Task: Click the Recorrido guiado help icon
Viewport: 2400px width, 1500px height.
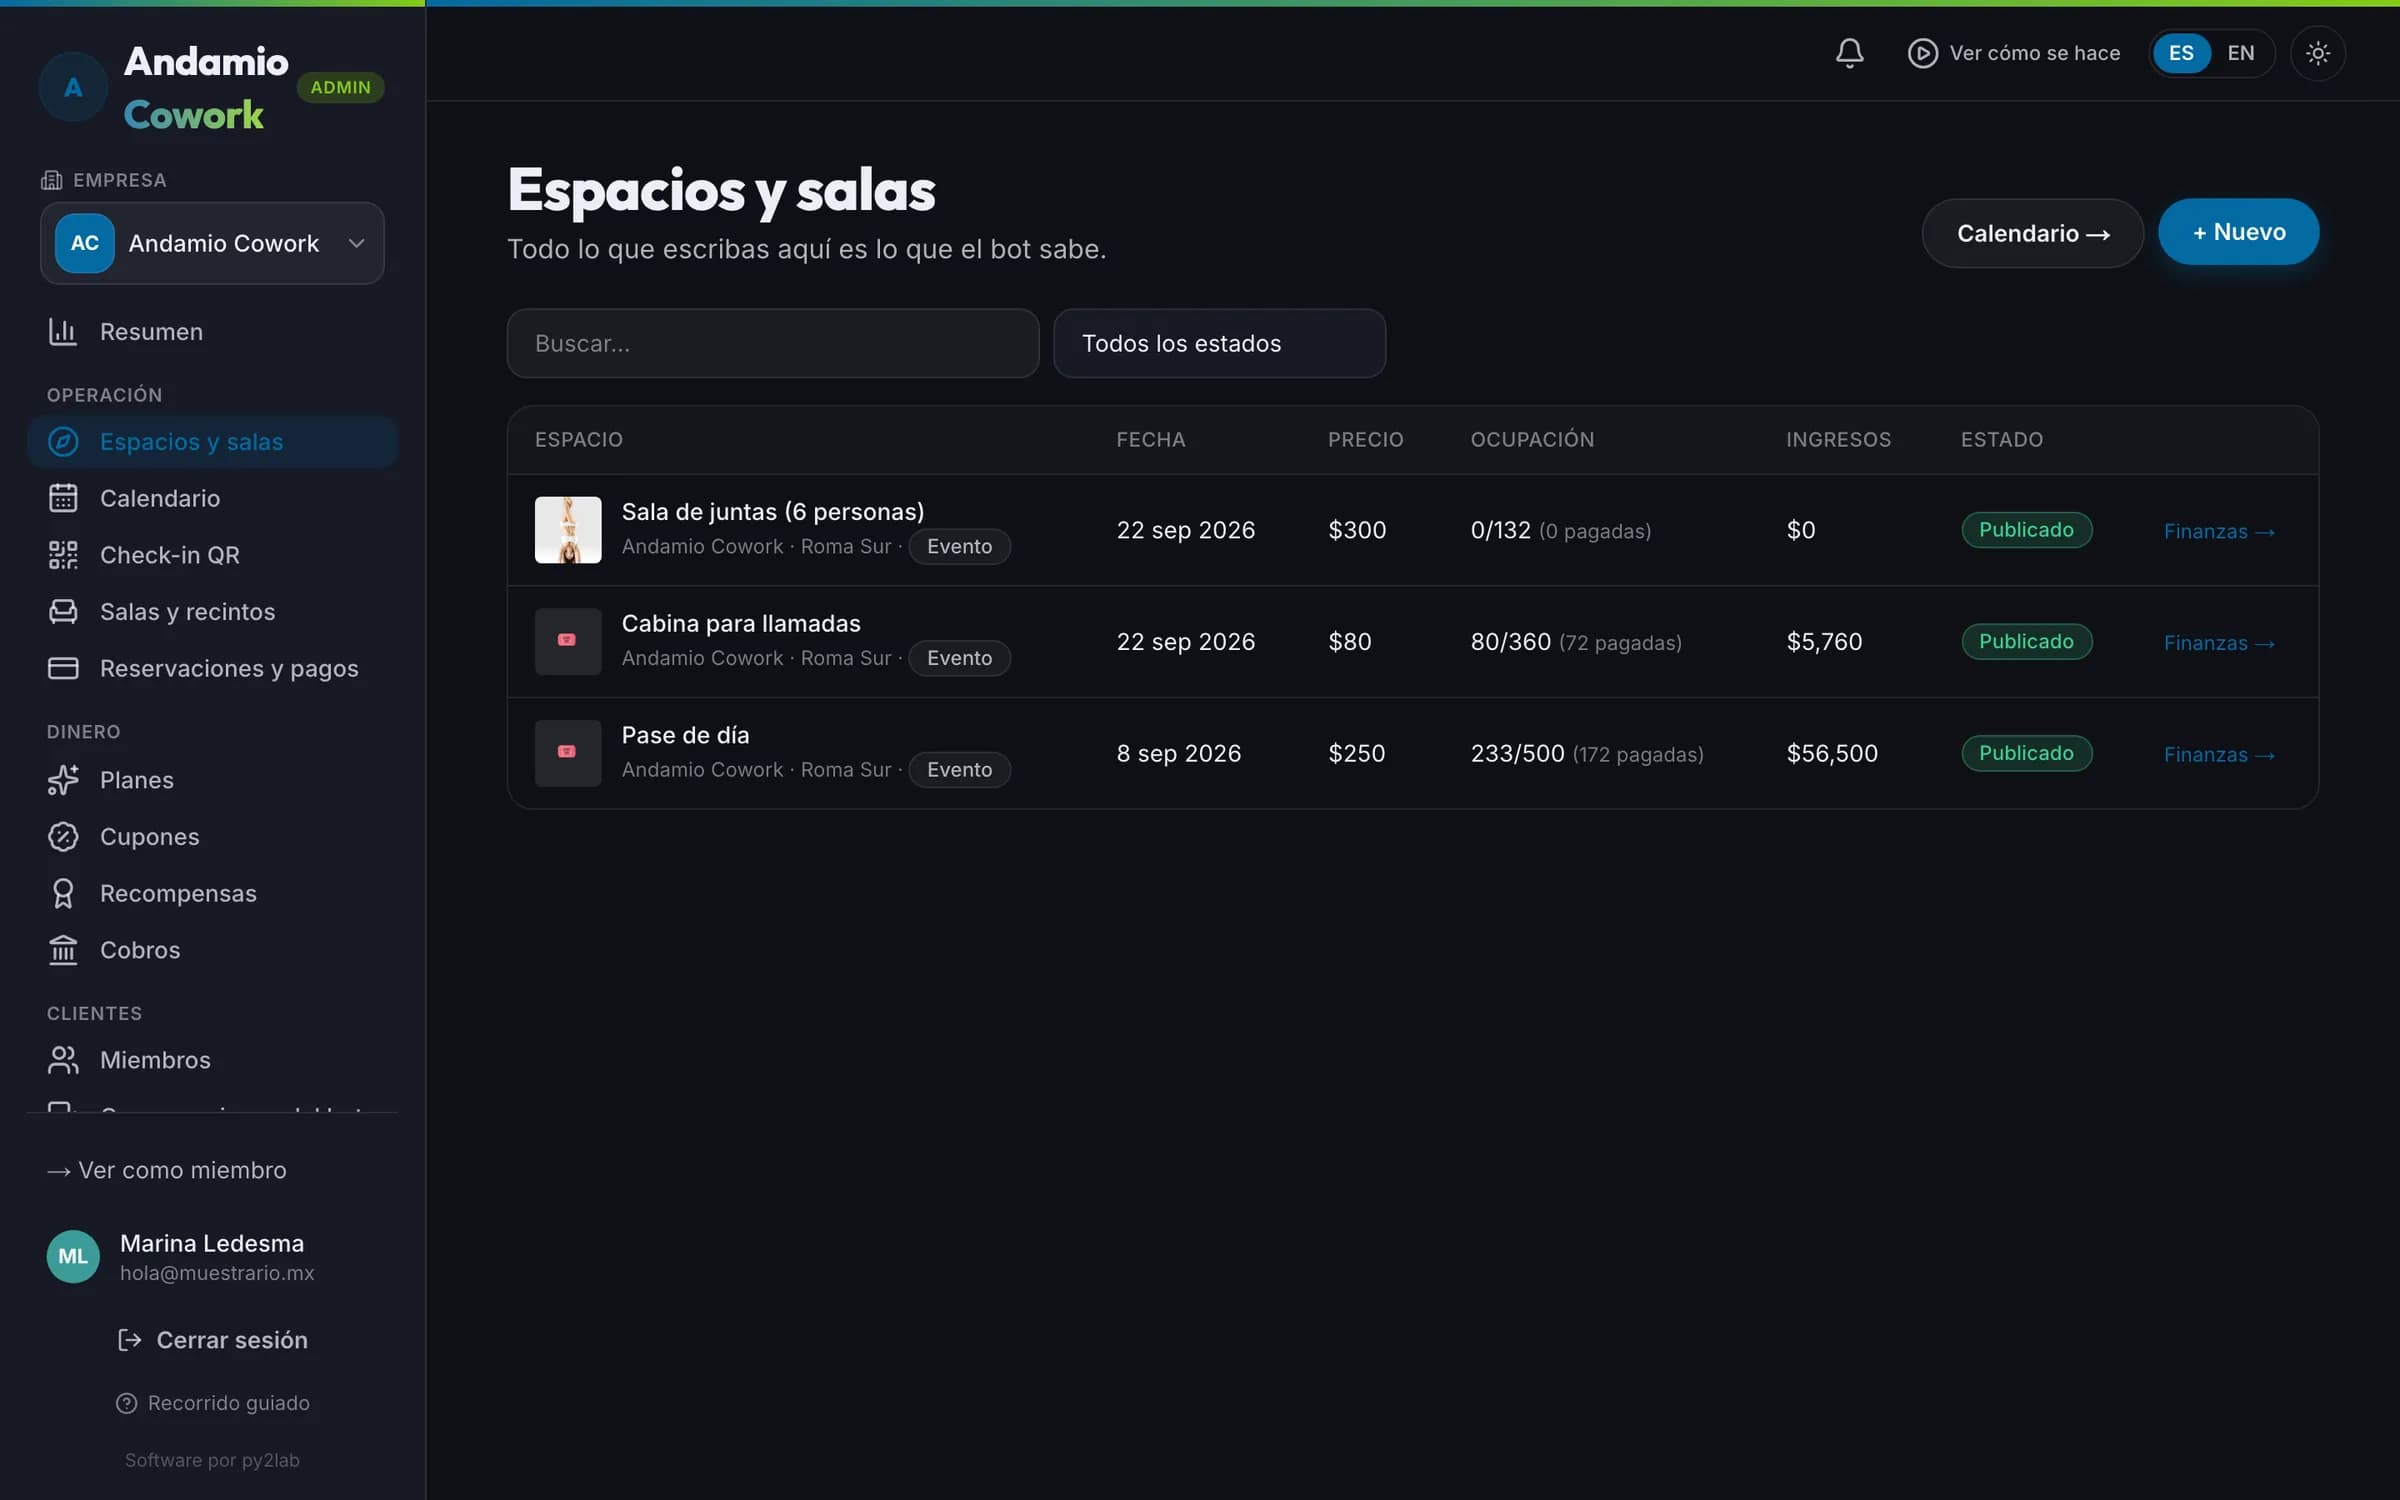Action: click(x=126, y=1403)
